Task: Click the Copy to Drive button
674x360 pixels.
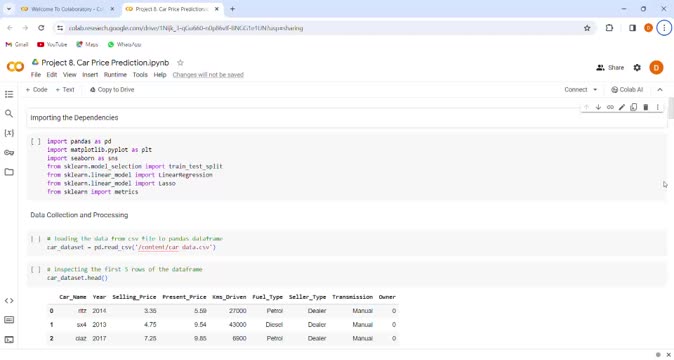Action: click(x=112, y=90)
